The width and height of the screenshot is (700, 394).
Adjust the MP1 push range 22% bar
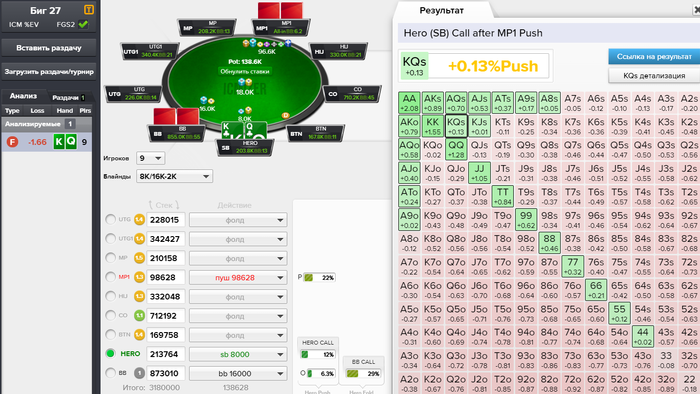[x=320, y=278]
